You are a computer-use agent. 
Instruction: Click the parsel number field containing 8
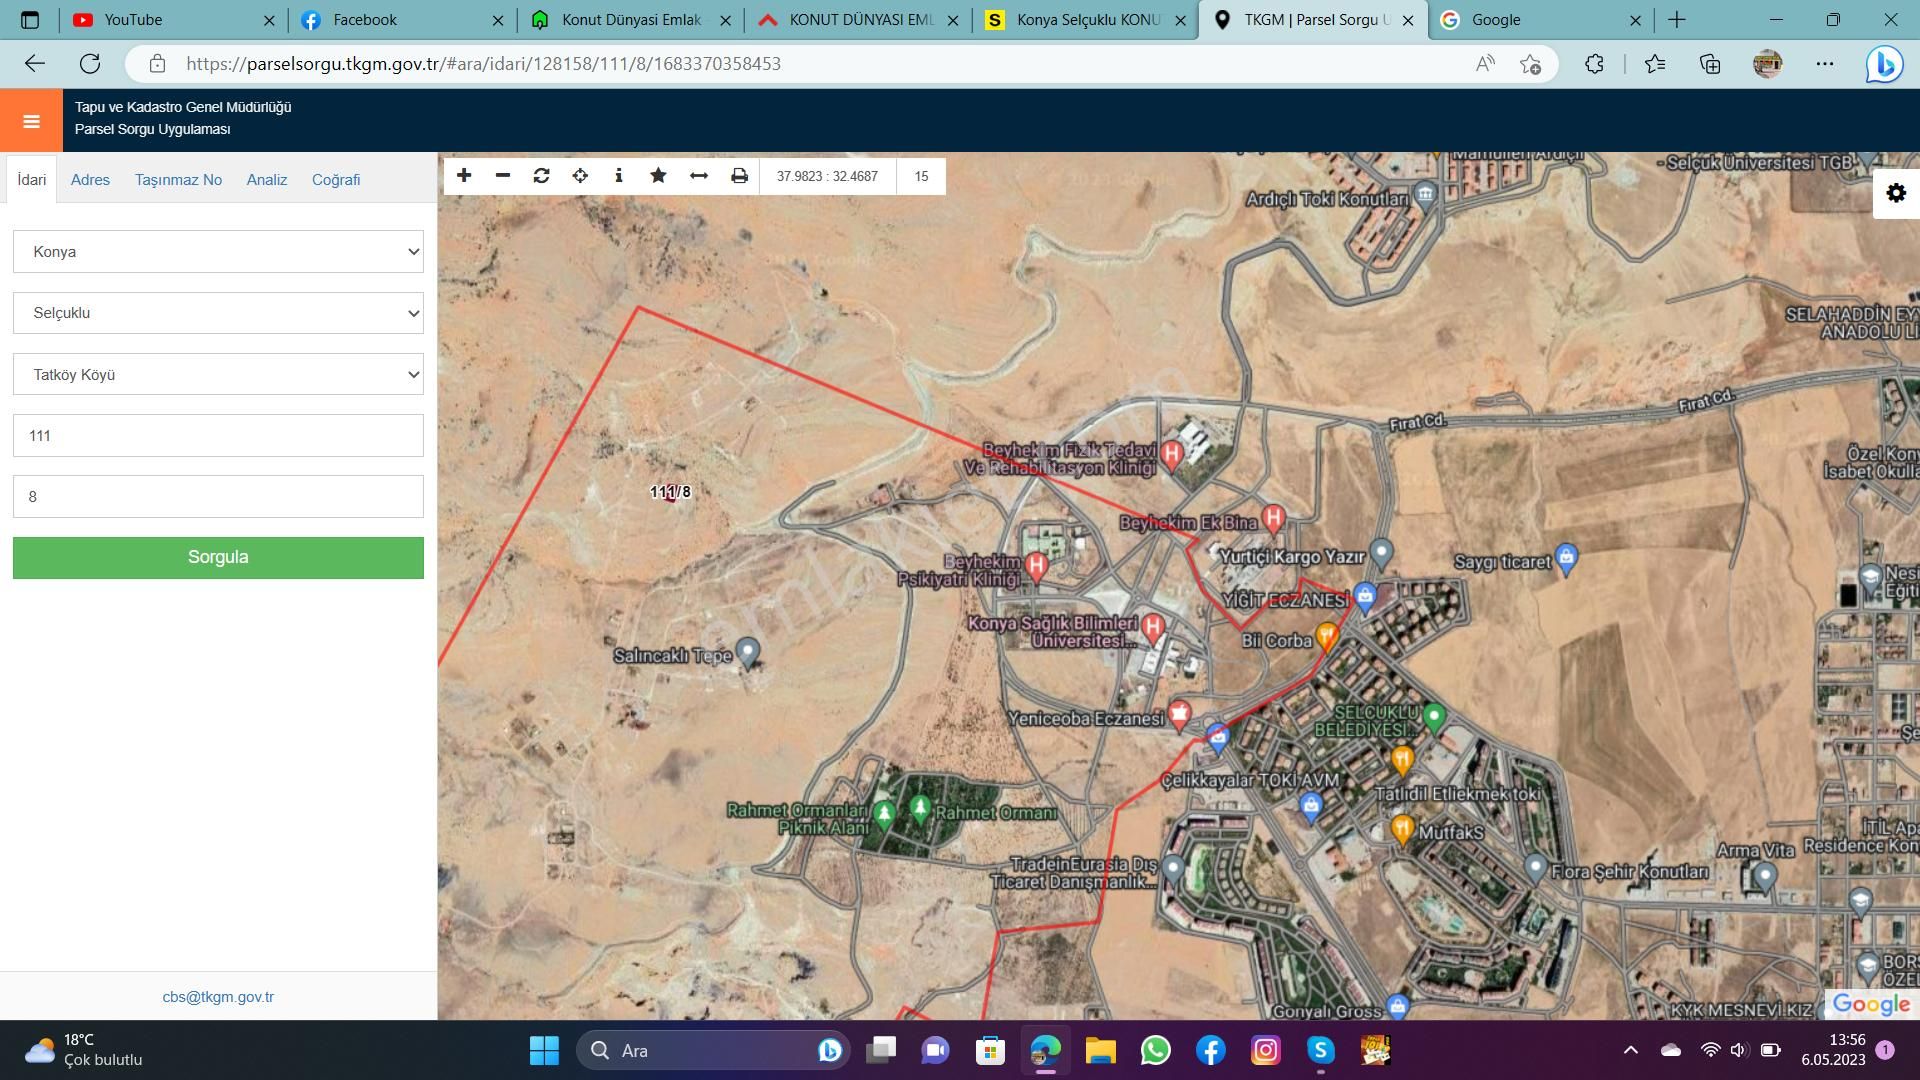[x=218, y=497]
